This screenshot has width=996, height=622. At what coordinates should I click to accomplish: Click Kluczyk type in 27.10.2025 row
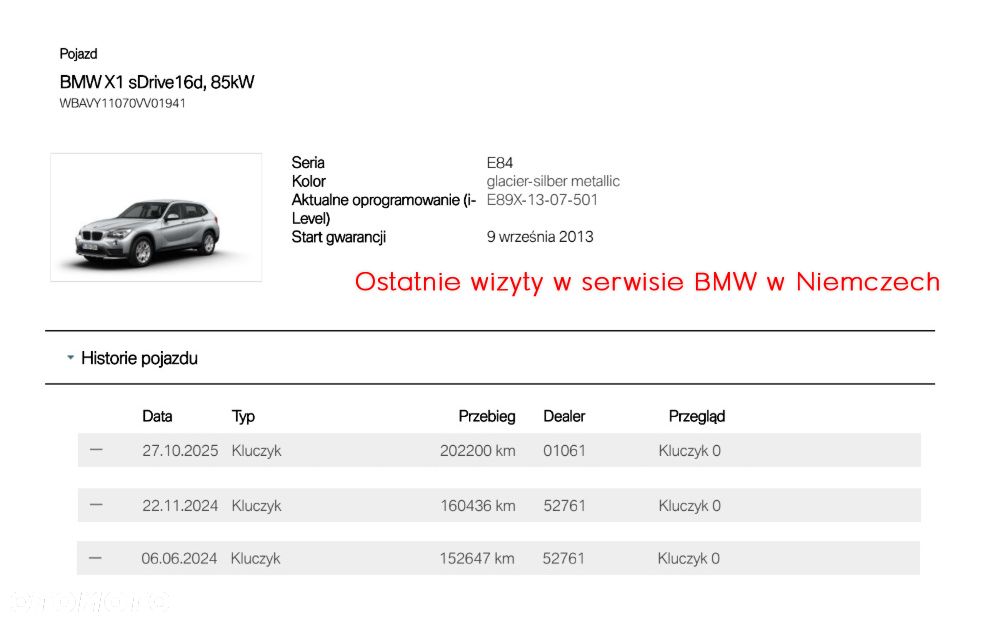point(257,450)
